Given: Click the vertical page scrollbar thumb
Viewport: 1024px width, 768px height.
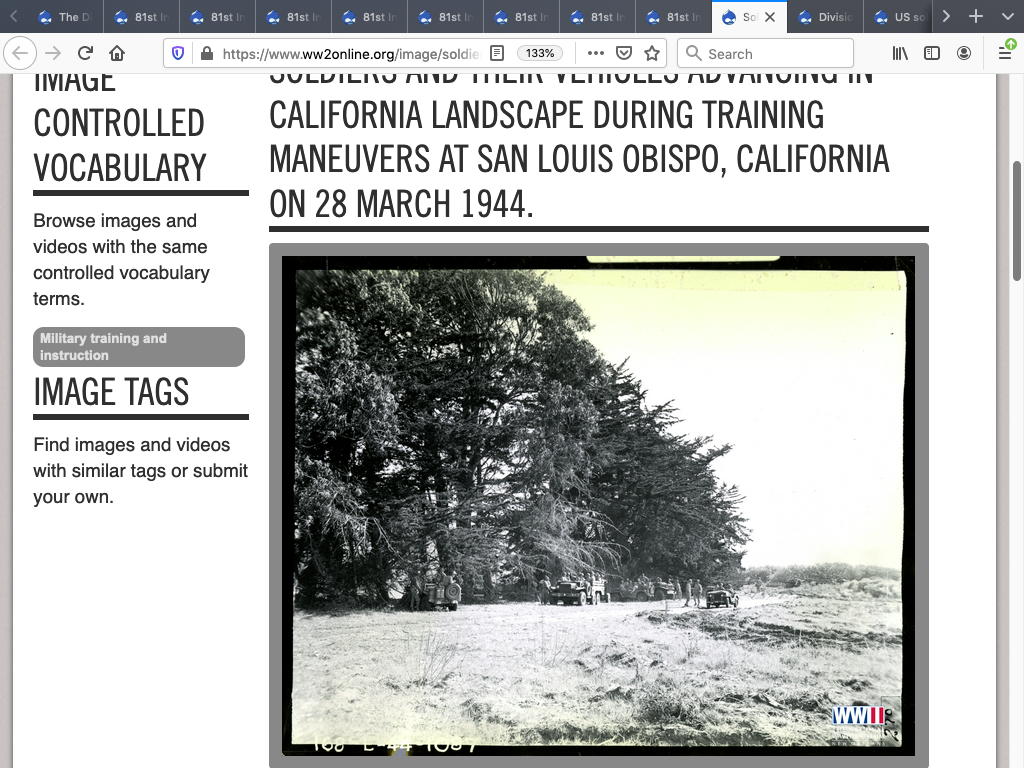Looking at the screenshot, I should point(1016,220).
